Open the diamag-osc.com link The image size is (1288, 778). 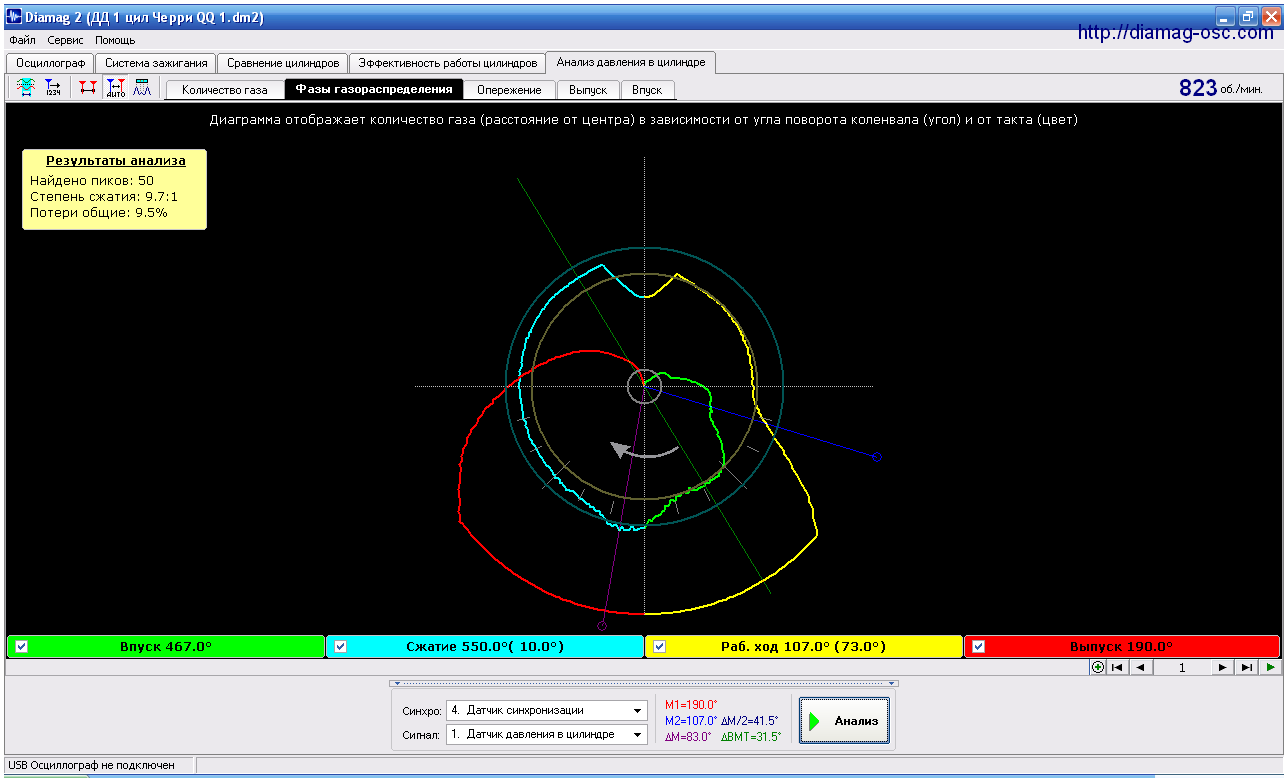(1176, 33)
